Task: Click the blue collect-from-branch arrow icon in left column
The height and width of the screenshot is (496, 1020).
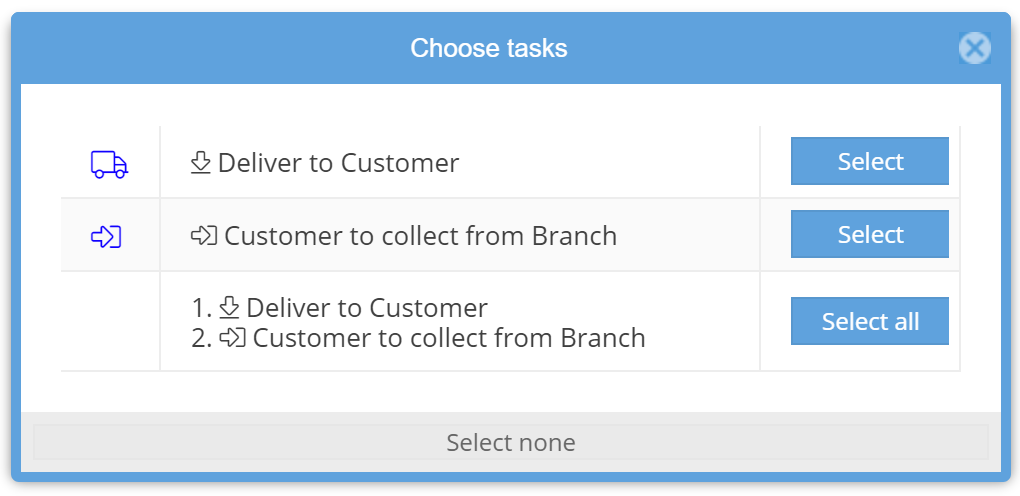Action: tap(106, 237)
